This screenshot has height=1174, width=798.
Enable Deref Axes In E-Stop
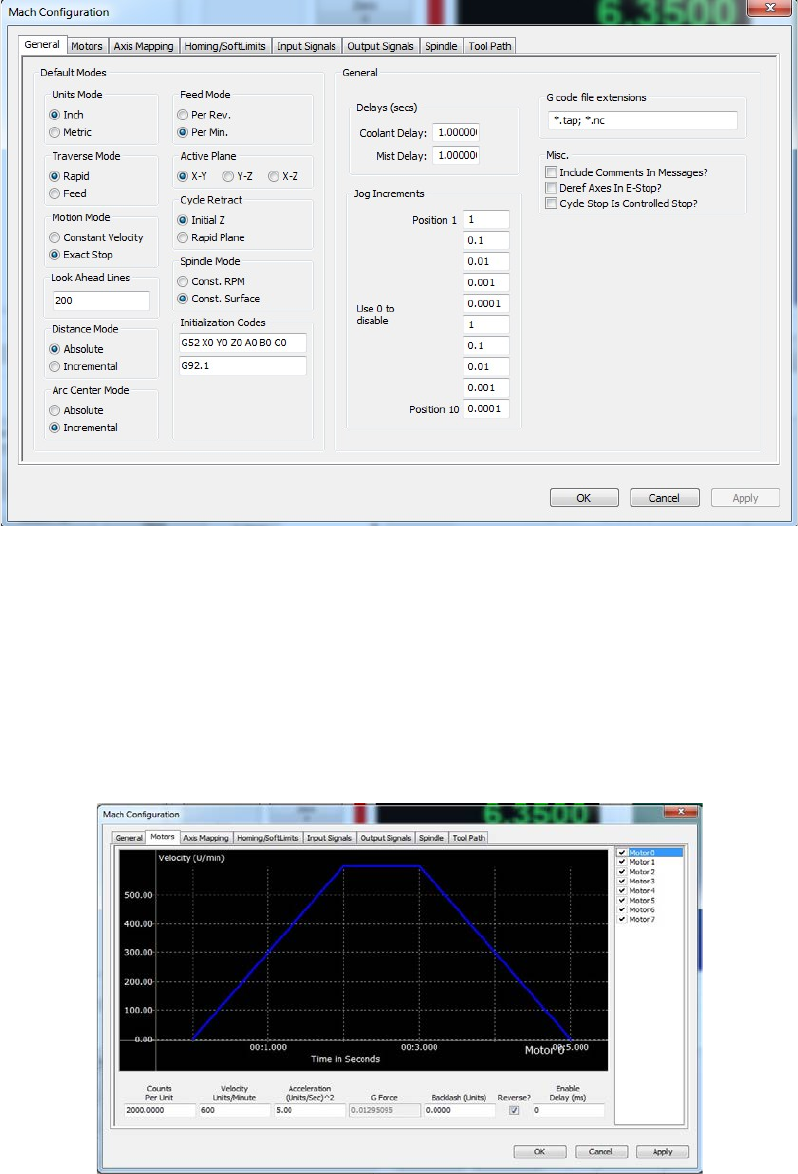pyautogui.click(x=551, y=188)
